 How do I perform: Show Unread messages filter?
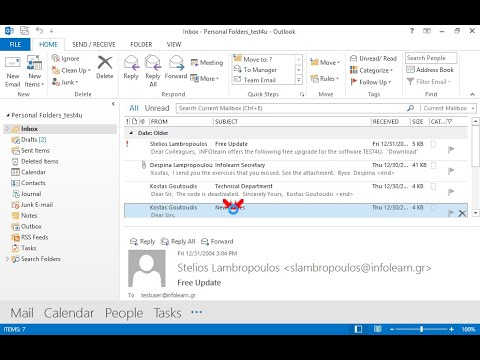[157, 108]
